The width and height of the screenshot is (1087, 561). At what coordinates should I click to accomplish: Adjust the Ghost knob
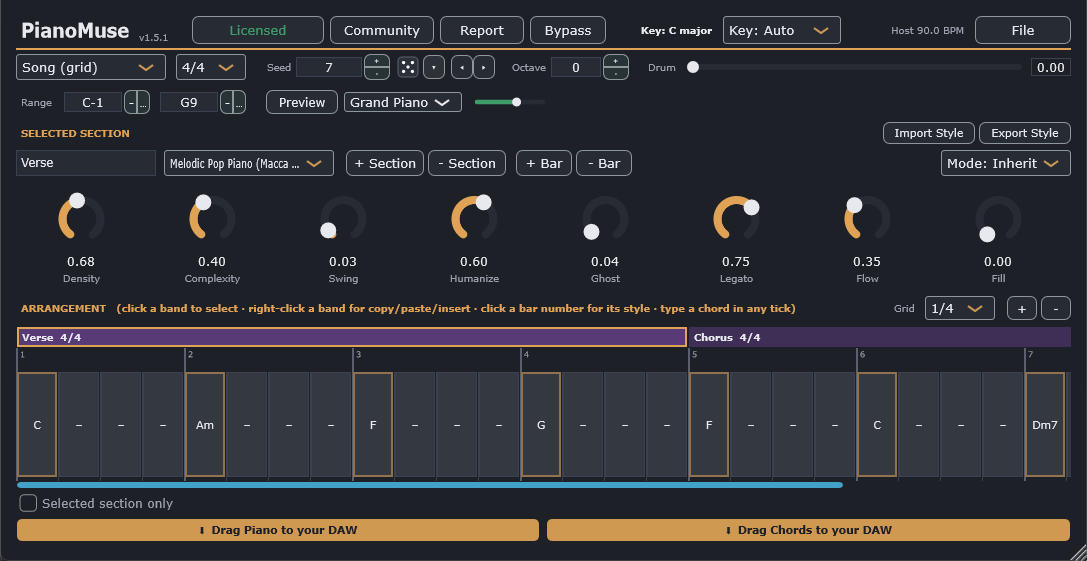coord(605,218)
